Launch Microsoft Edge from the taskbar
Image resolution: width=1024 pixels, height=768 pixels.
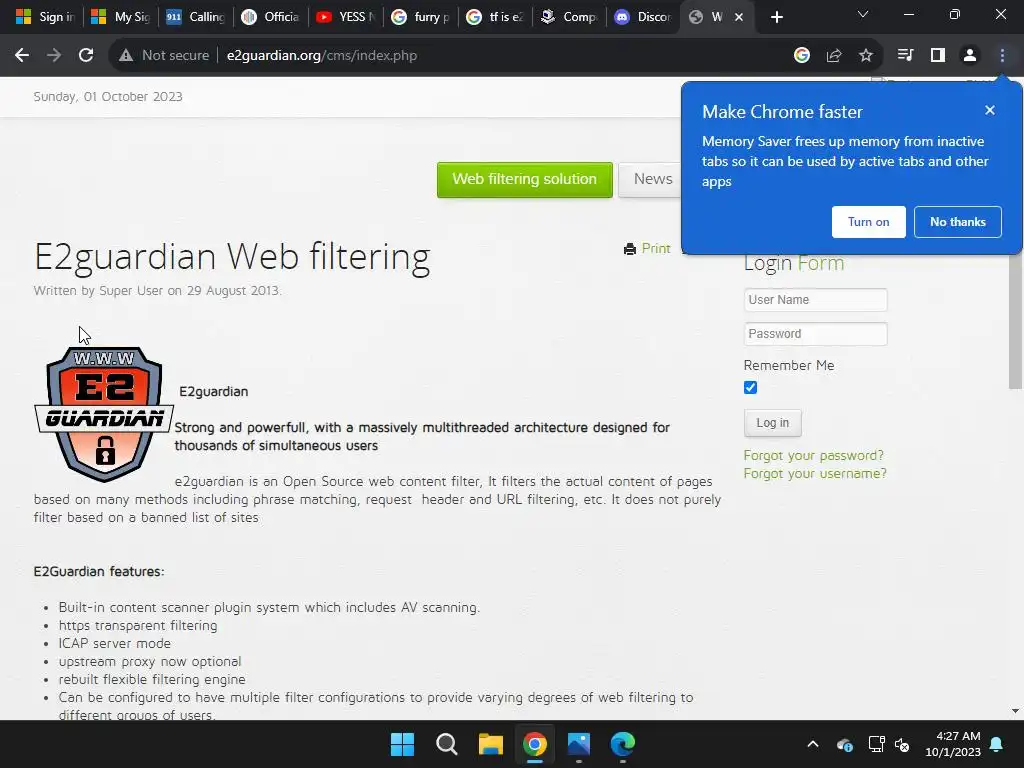point(622,744)
